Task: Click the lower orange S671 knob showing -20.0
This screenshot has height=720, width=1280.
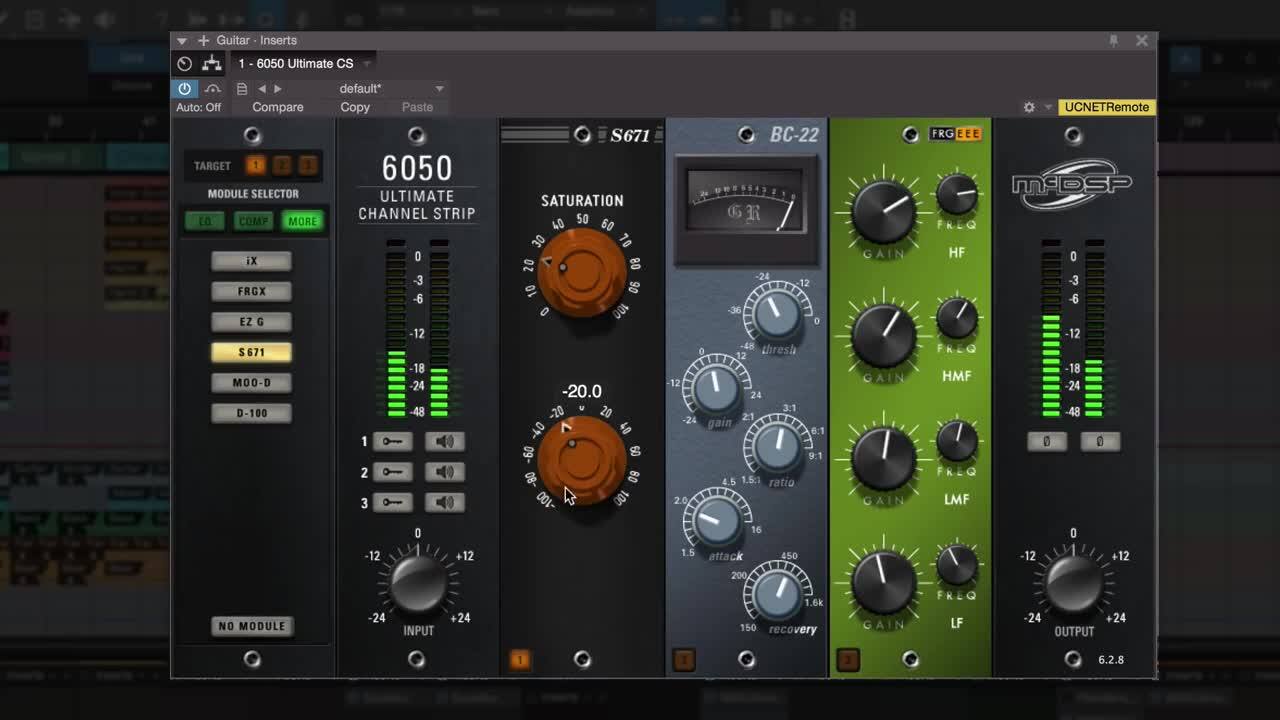Action: (x=581, y=460)
